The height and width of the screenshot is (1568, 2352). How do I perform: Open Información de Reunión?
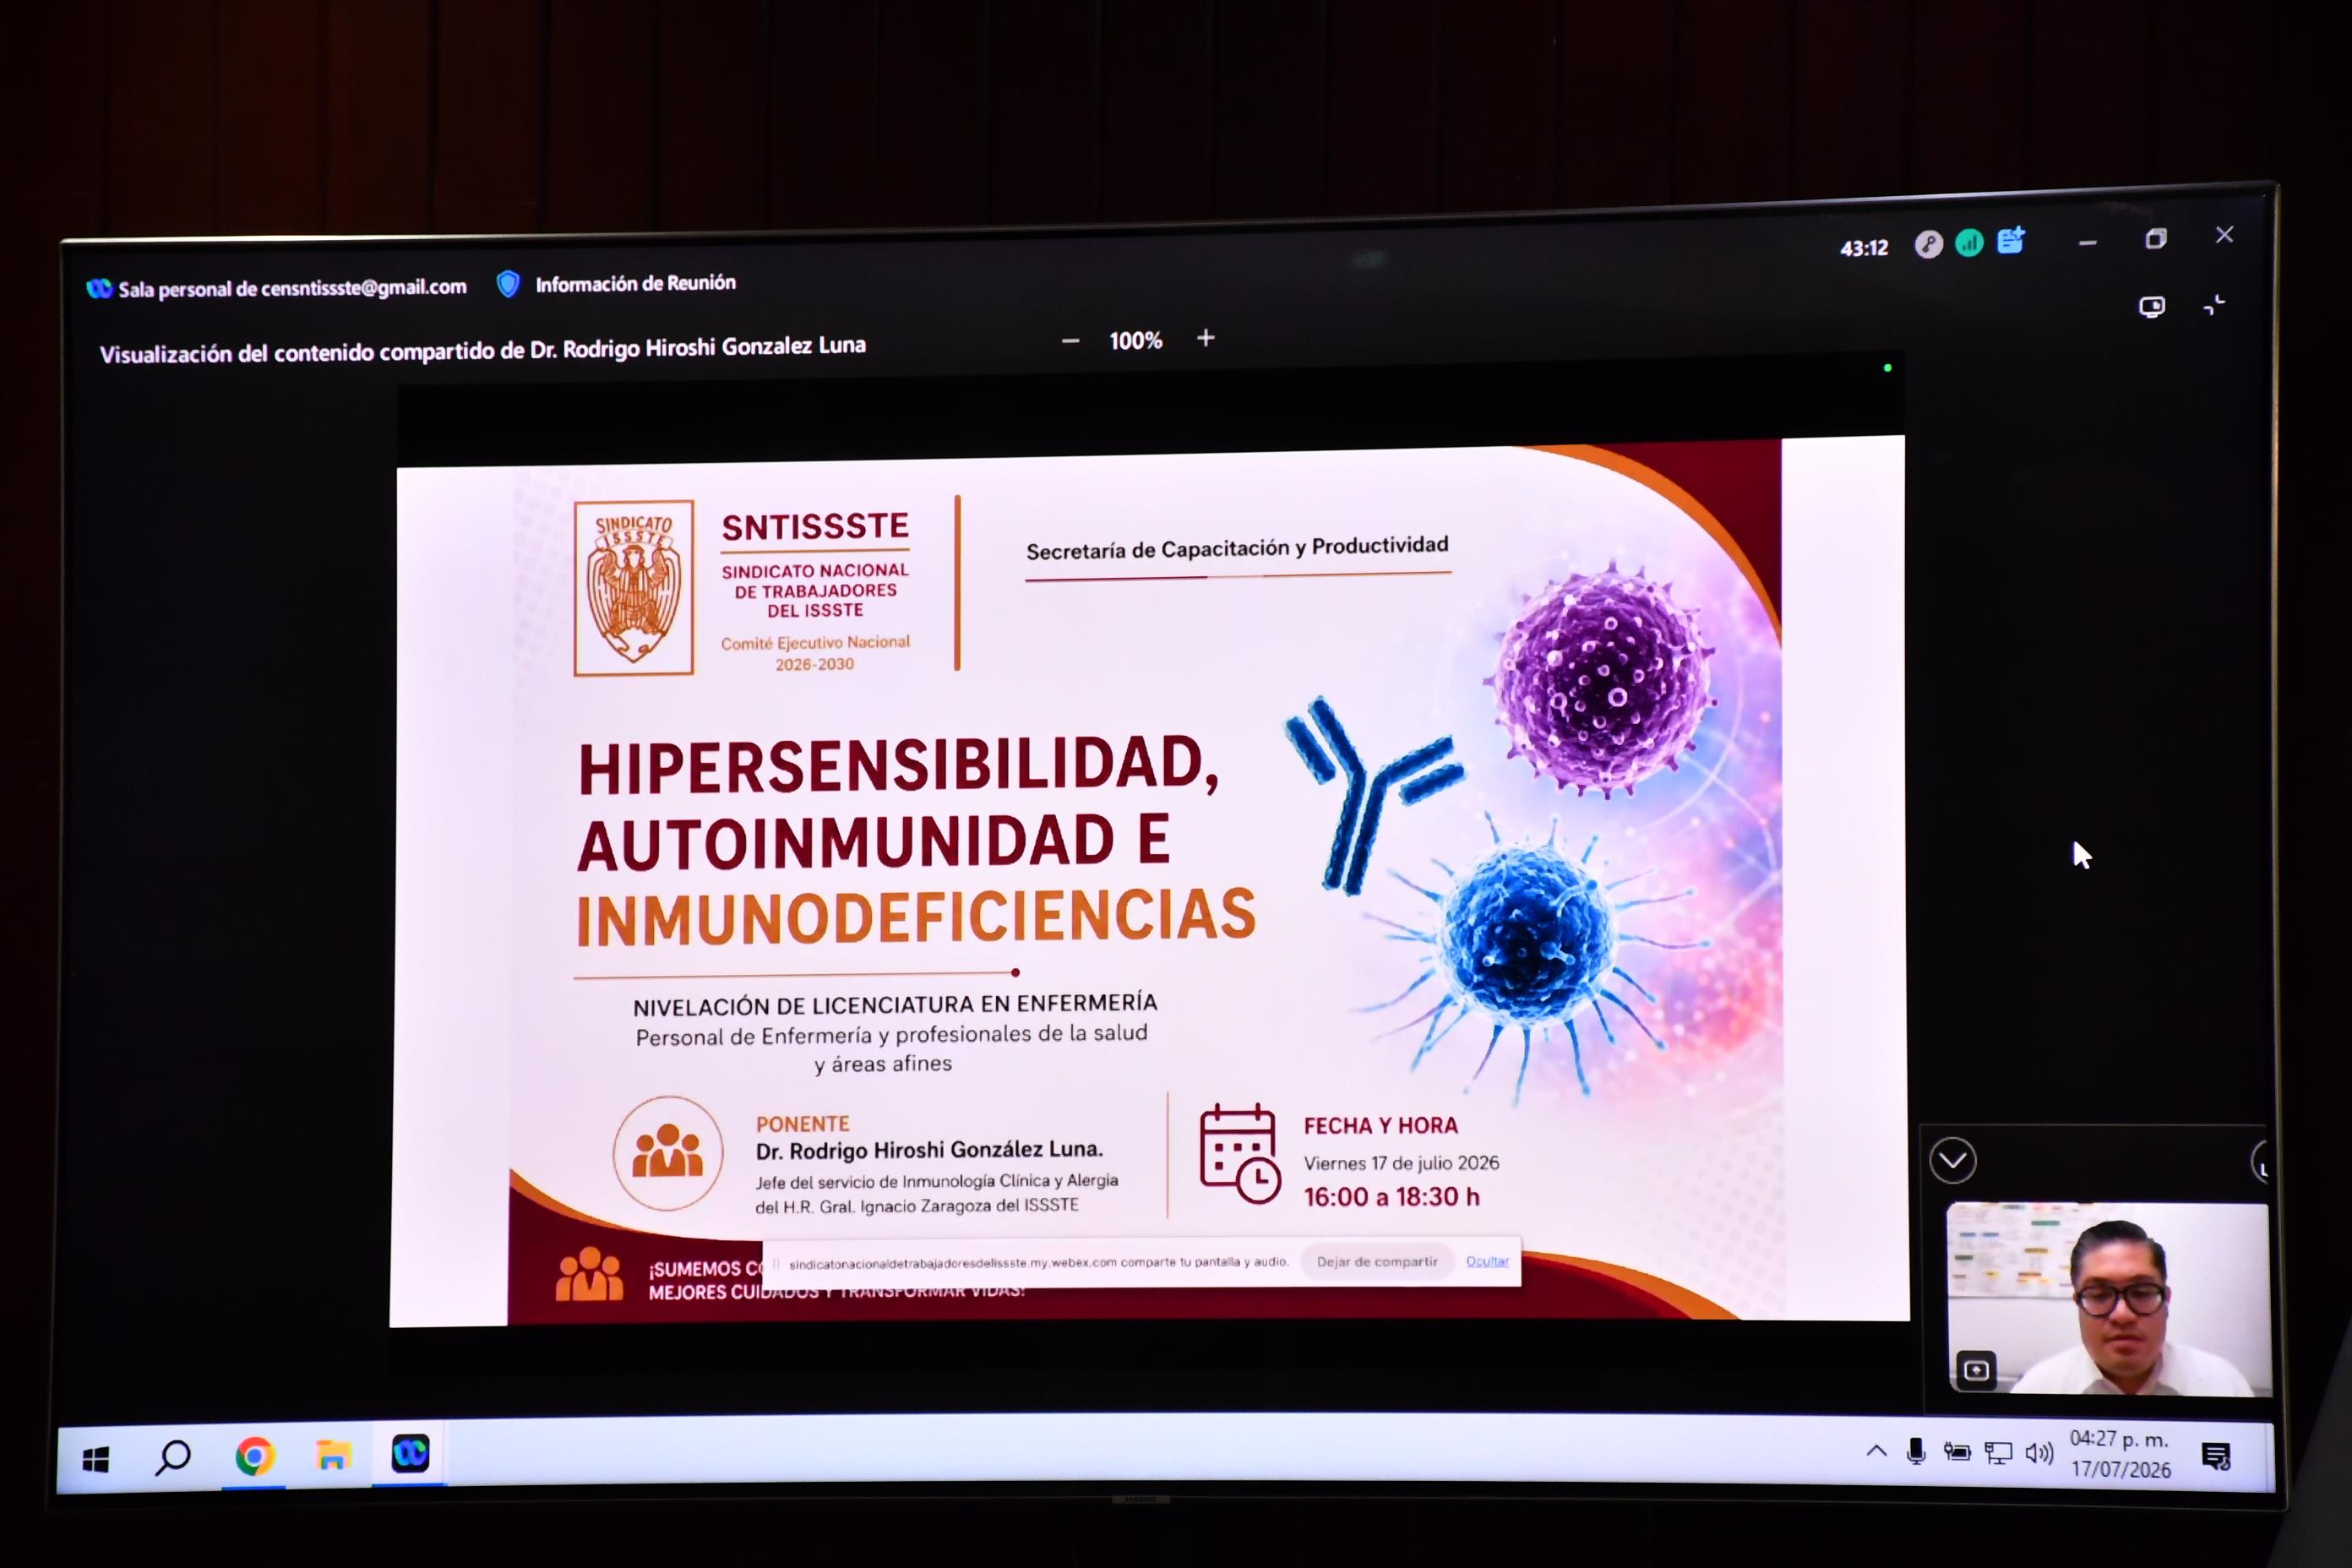tap(635, 284)
